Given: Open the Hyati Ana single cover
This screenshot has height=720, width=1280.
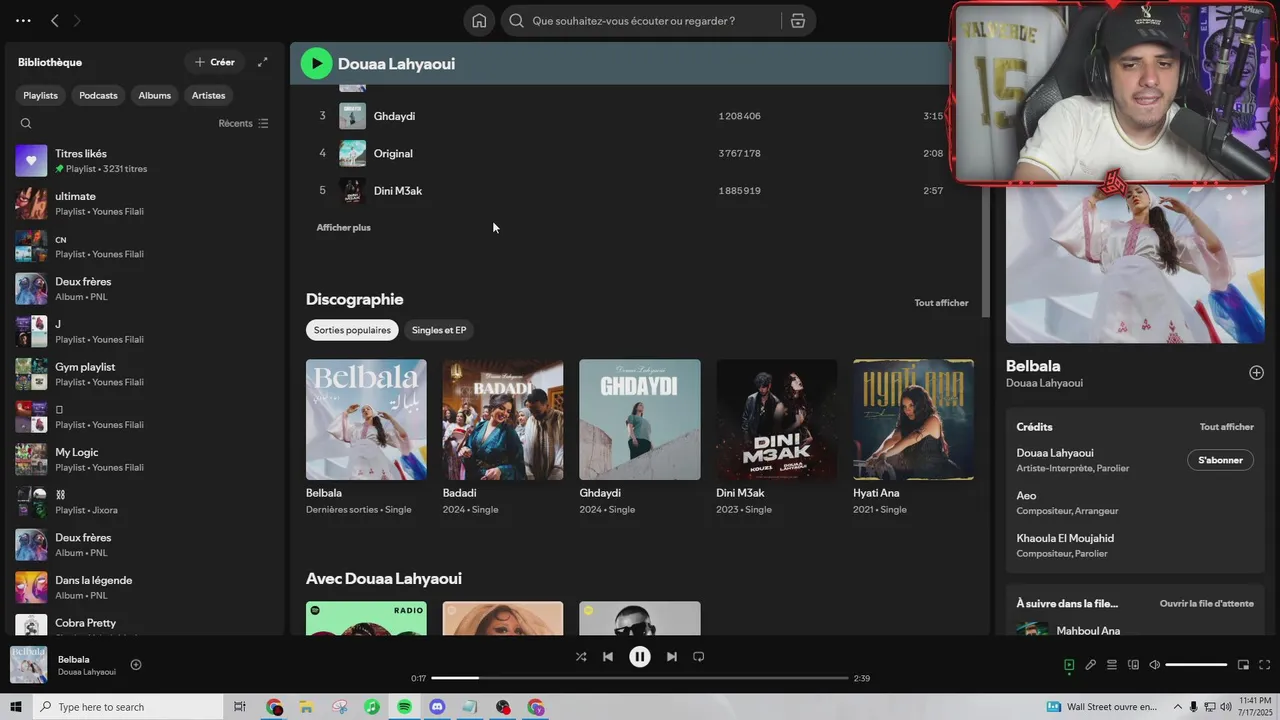Looking at the screenshot, I should pos(913,420).
